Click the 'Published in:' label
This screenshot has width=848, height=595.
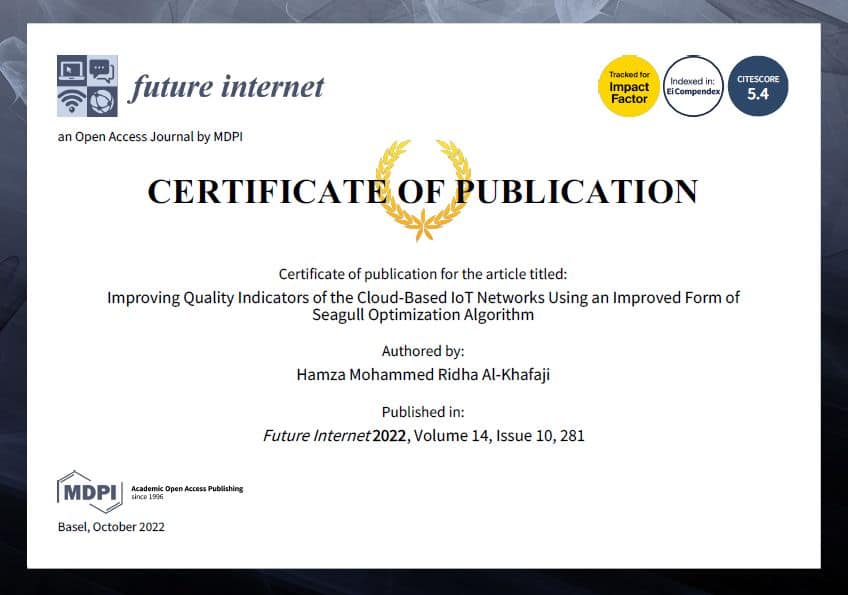[423, 412]
